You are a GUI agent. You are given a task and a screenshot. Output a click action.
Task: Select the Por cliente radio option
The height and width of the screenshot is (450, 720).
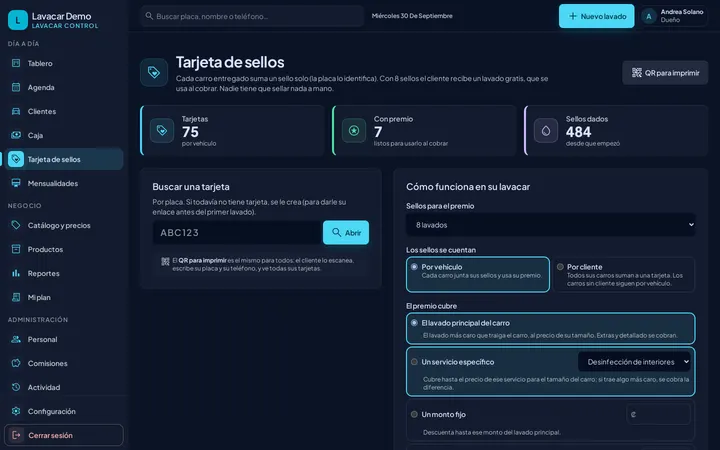point(560,267)
